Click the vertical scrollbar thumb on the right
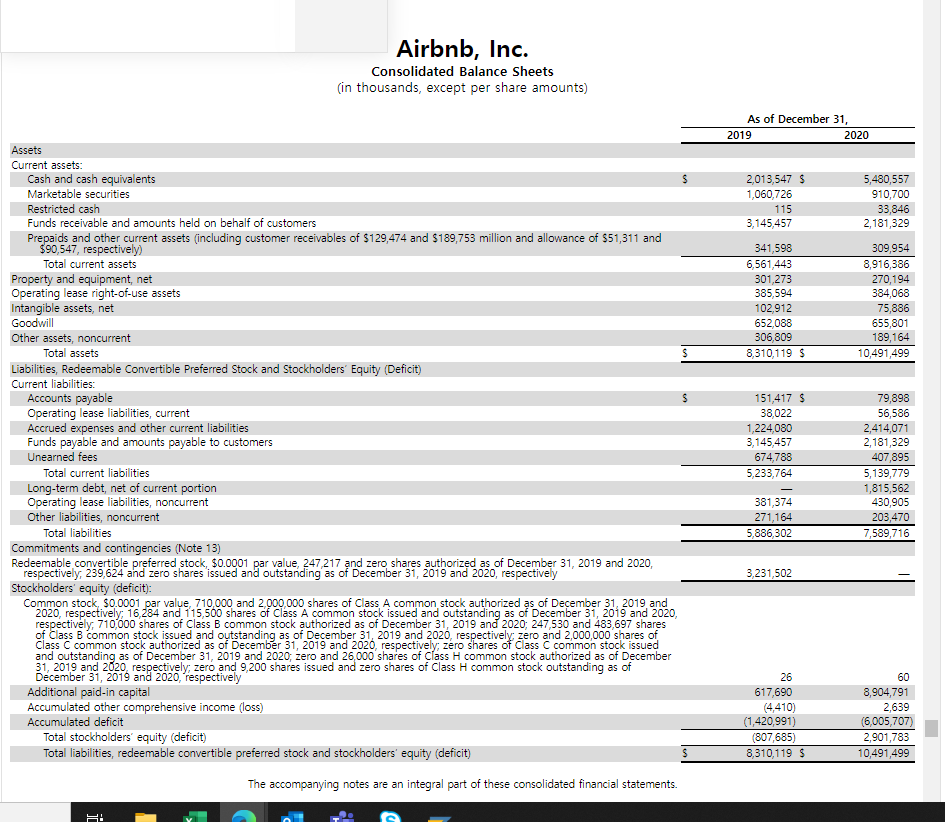 pyautogui.click(x=931, y=728)
